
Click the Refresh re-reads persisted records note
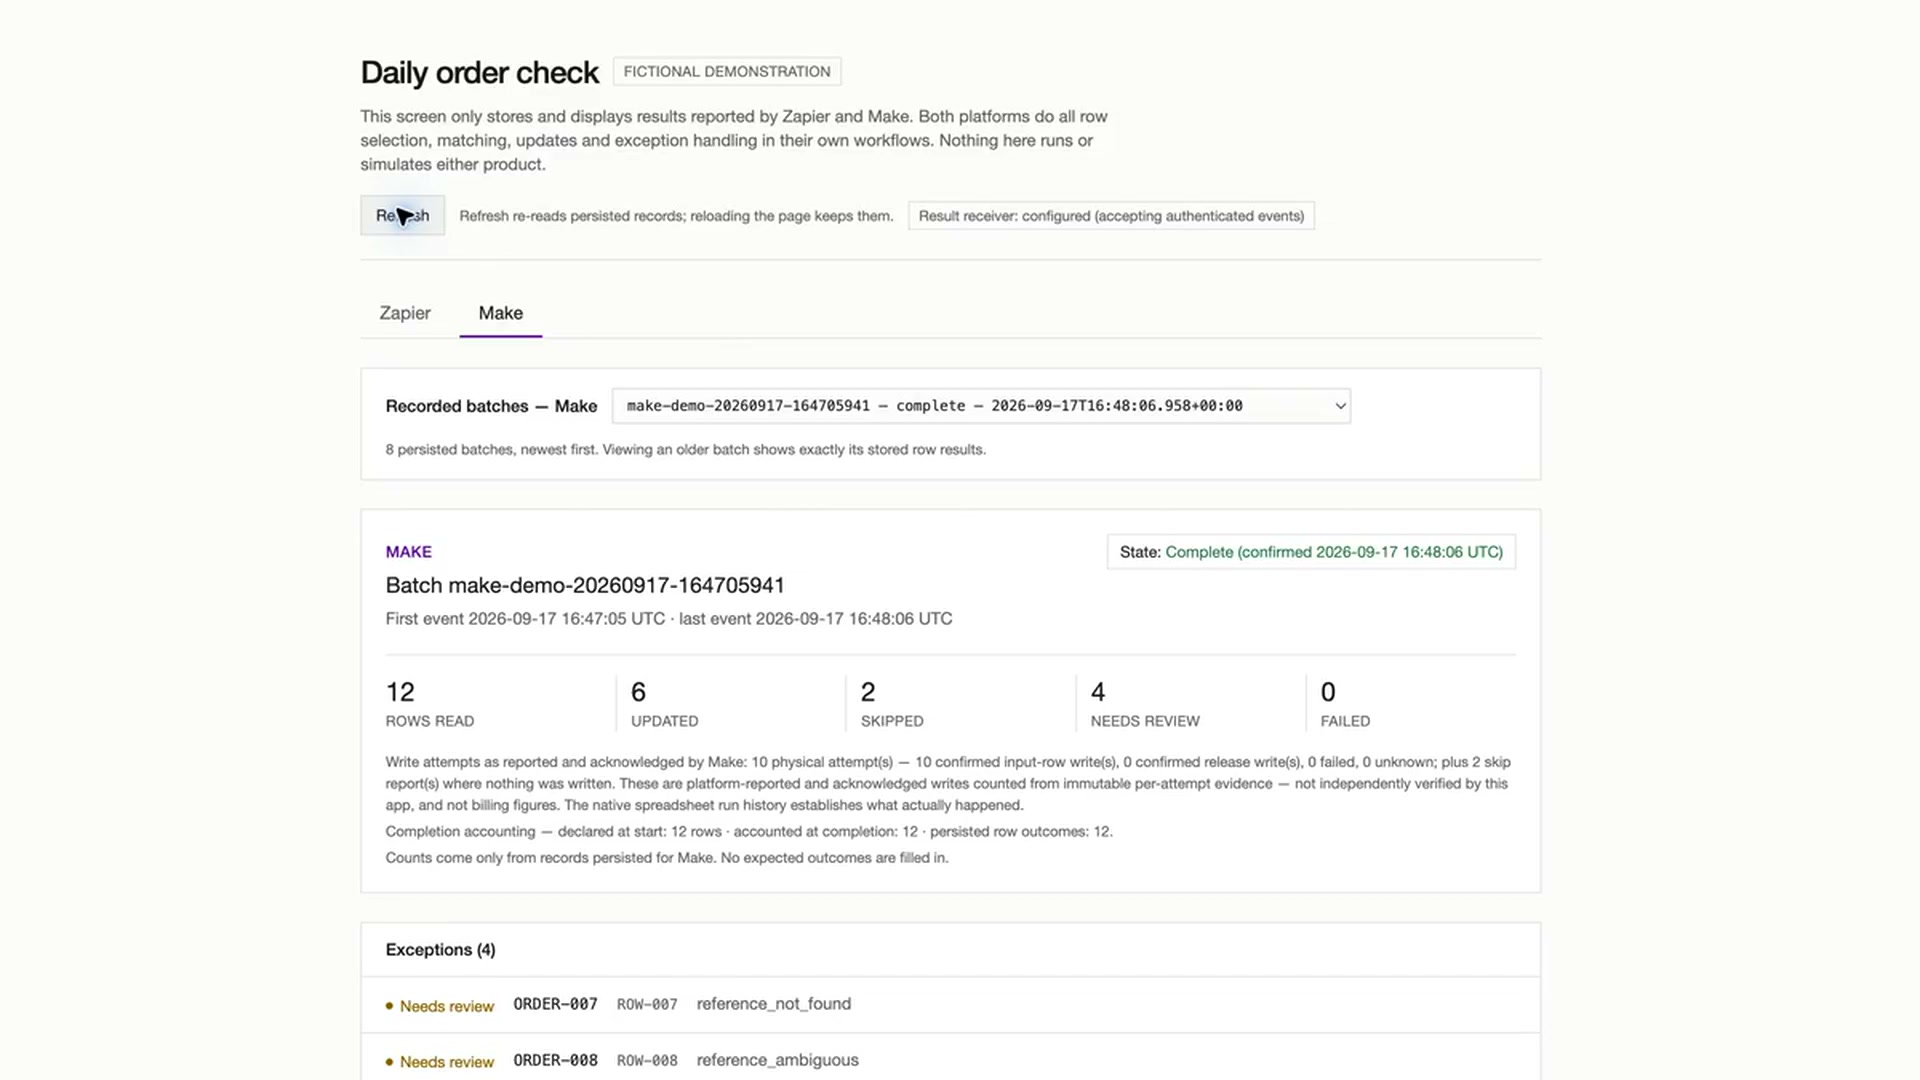point(676,216)
